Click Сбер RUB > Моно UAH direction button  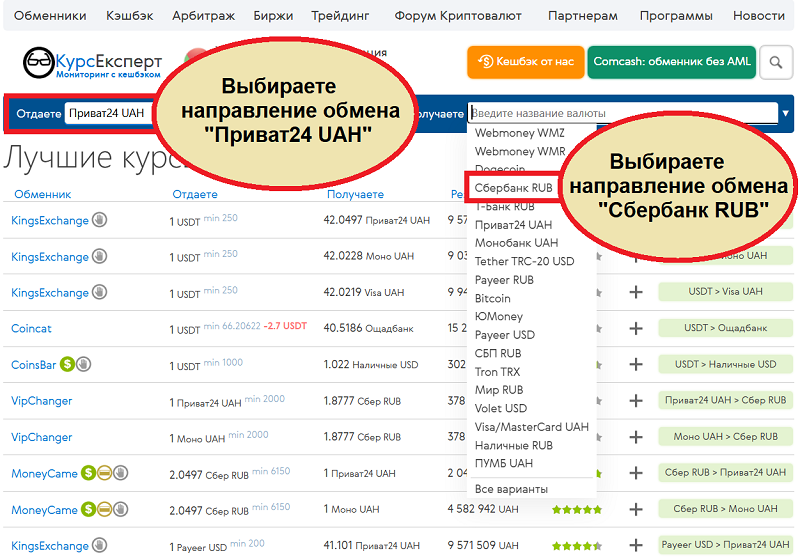coord(725,508)
